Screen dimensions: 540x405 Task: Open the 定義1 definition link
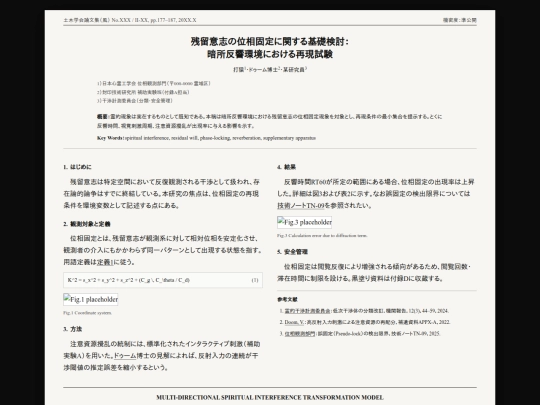[x=105, y=262]
